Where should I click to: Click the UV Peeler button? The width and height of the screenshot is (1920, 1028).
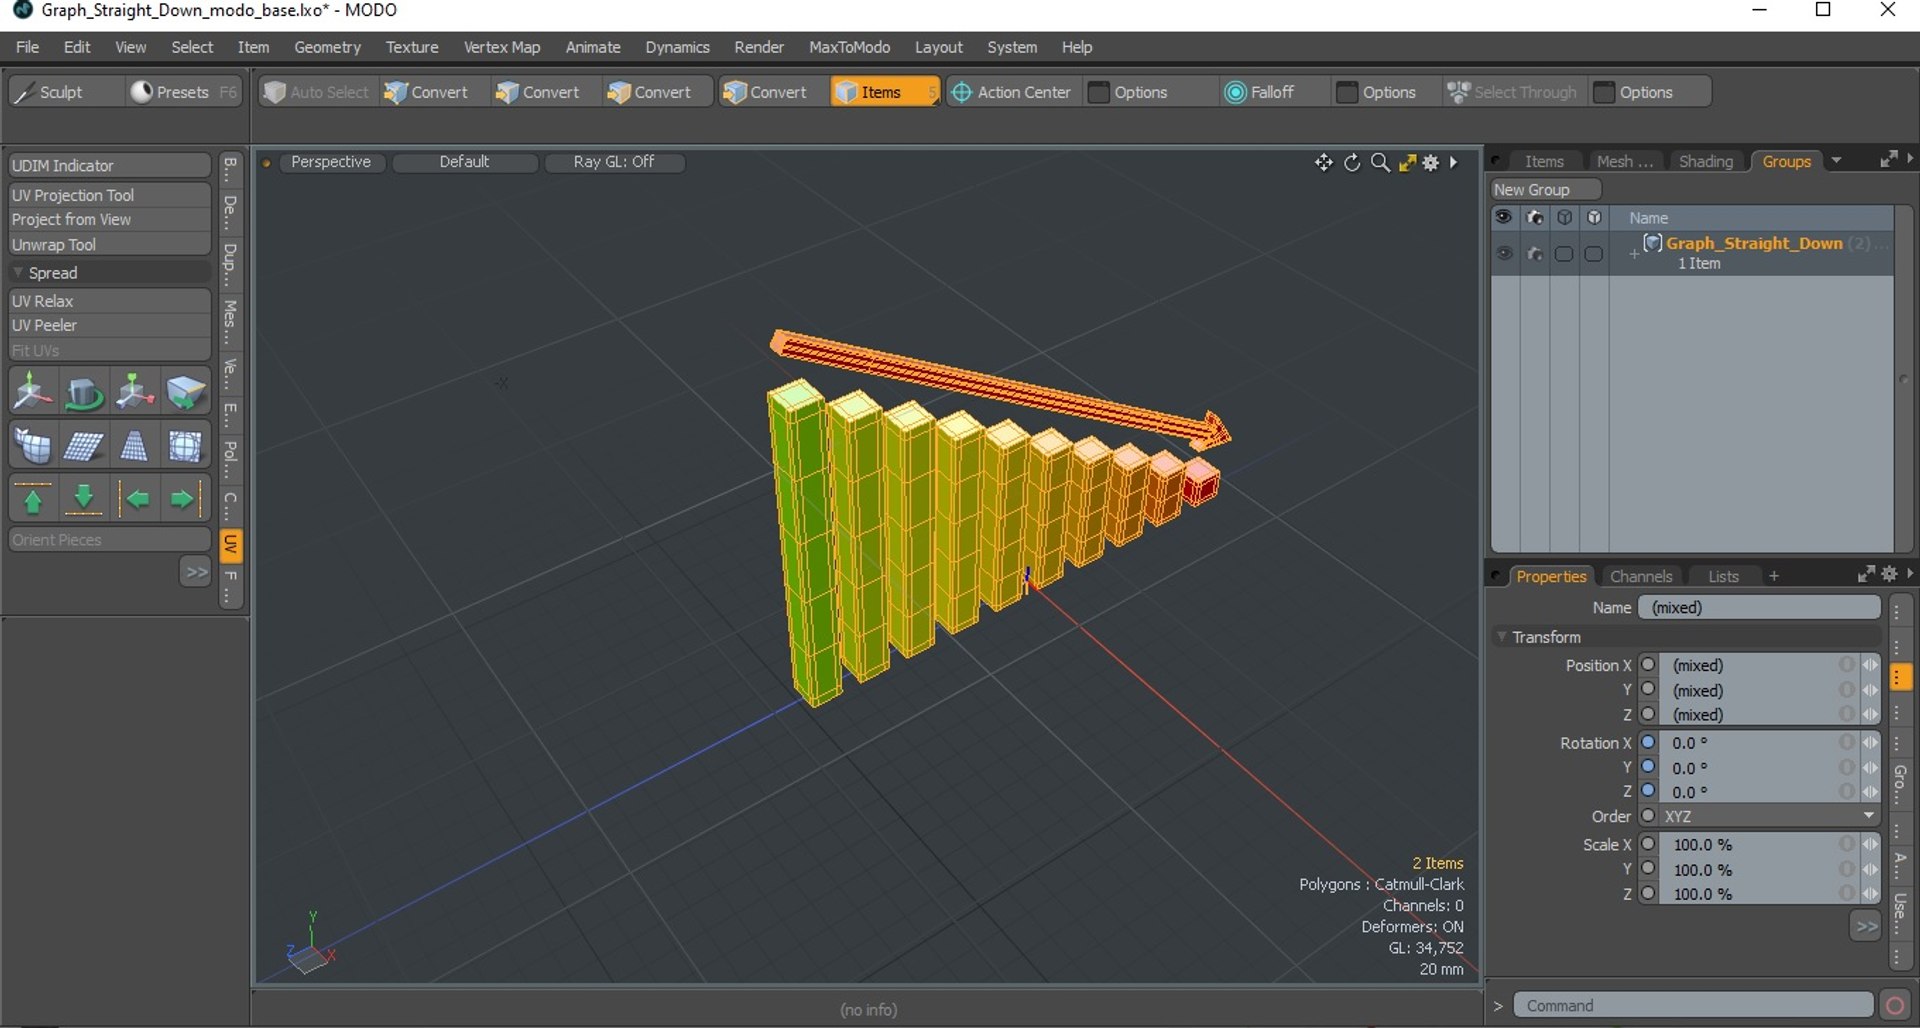pyautogui.click(x=110, y=325)
